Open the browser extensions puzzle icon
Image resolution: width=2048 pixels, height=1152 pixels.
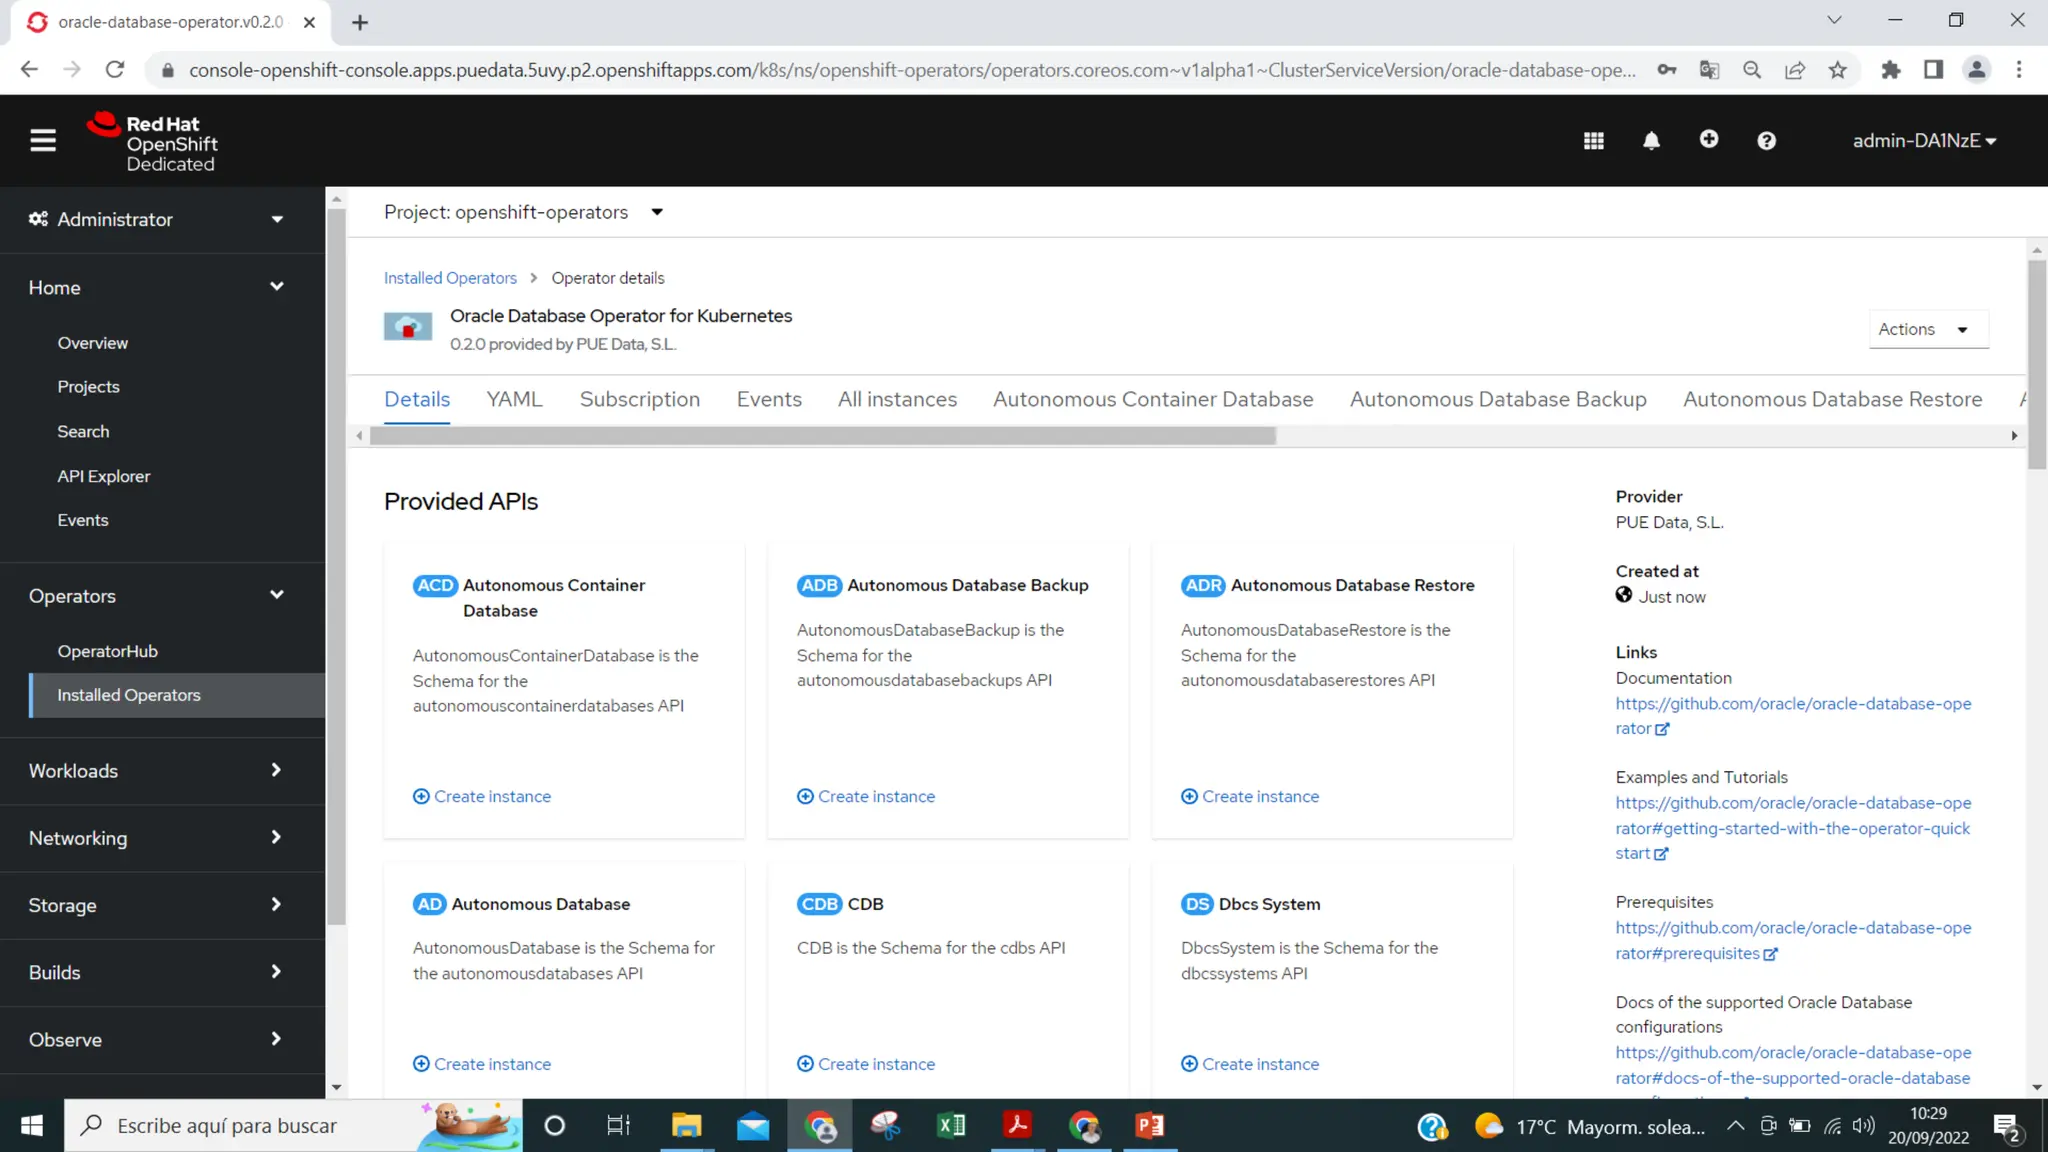point(1890,70)
